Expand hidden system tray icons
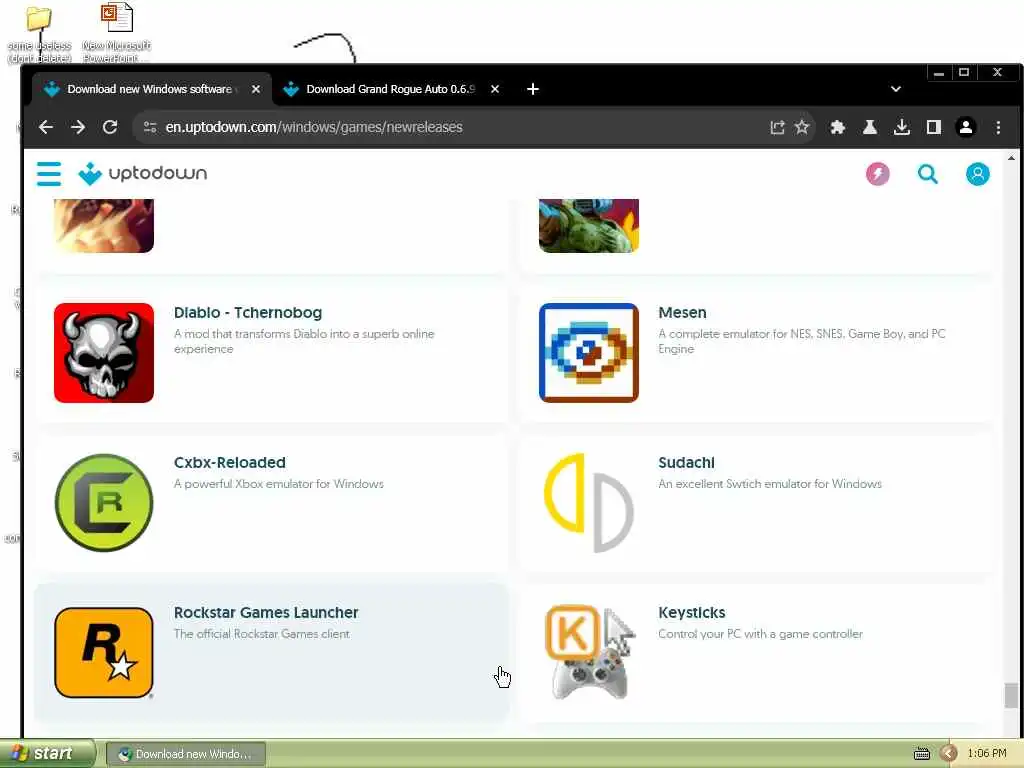 pos(948,754)
